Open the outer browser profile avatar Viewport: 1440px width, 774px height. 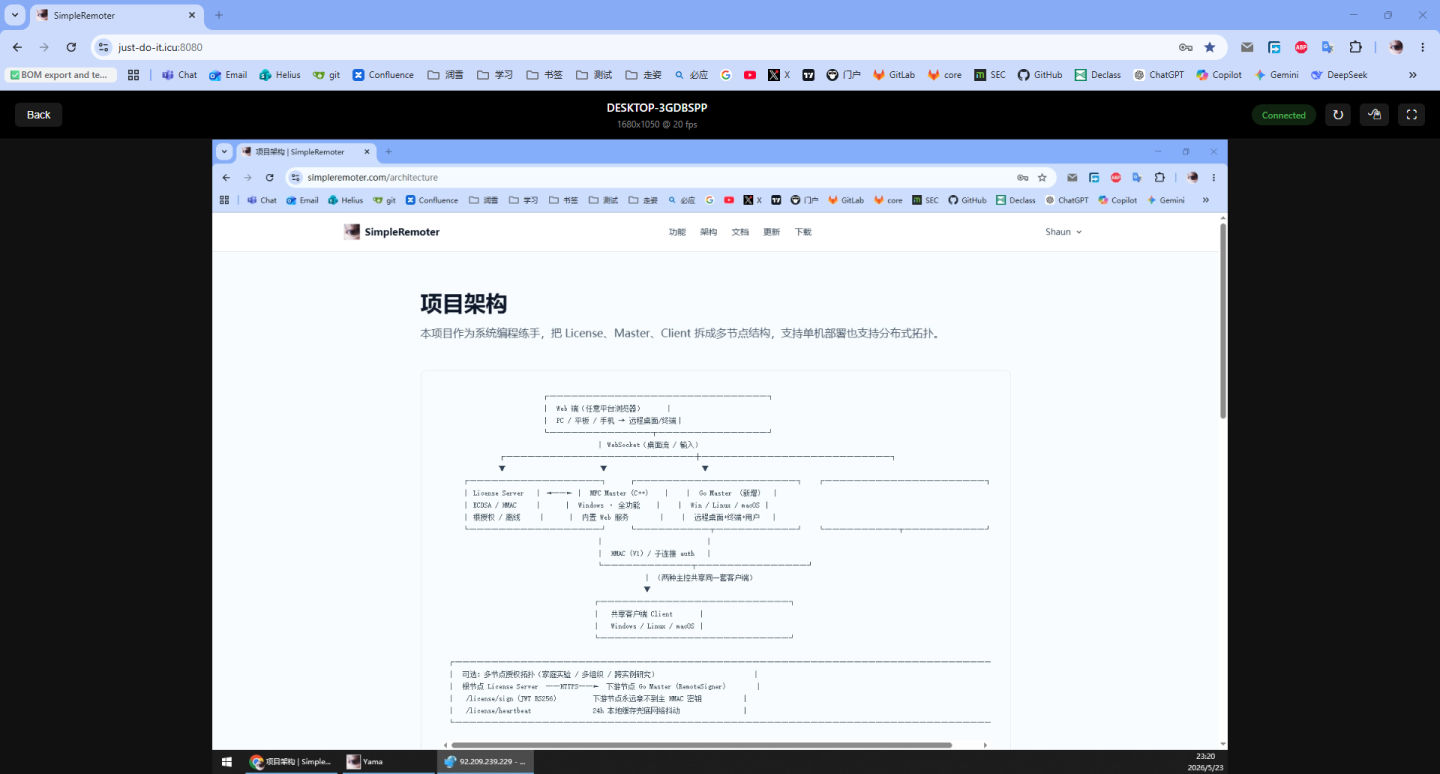tap(1396, 47)
